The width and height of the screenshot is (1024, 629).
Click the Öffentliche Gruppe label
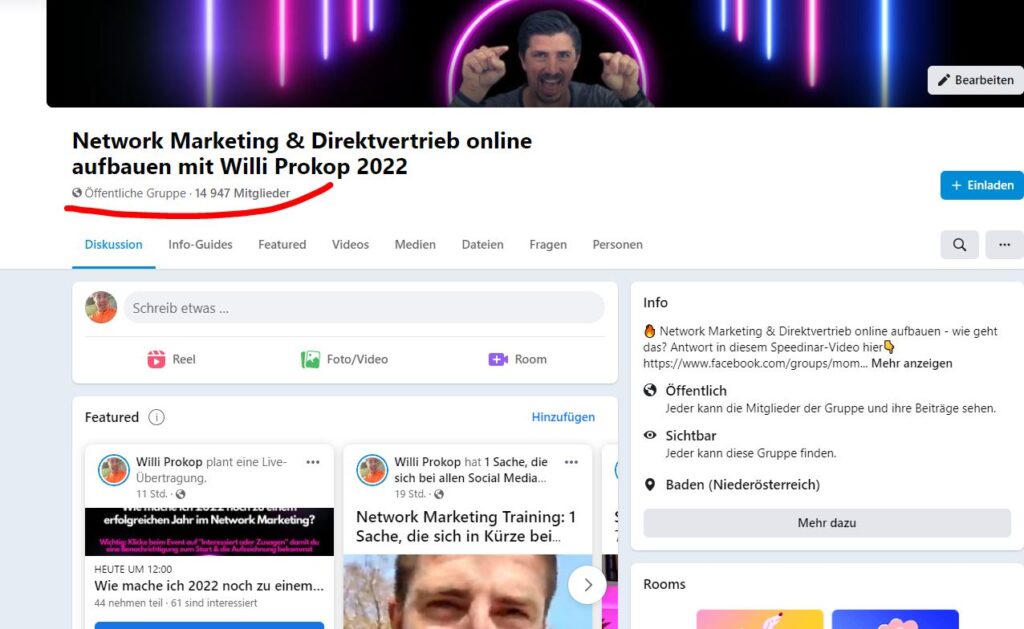(135, 193)
